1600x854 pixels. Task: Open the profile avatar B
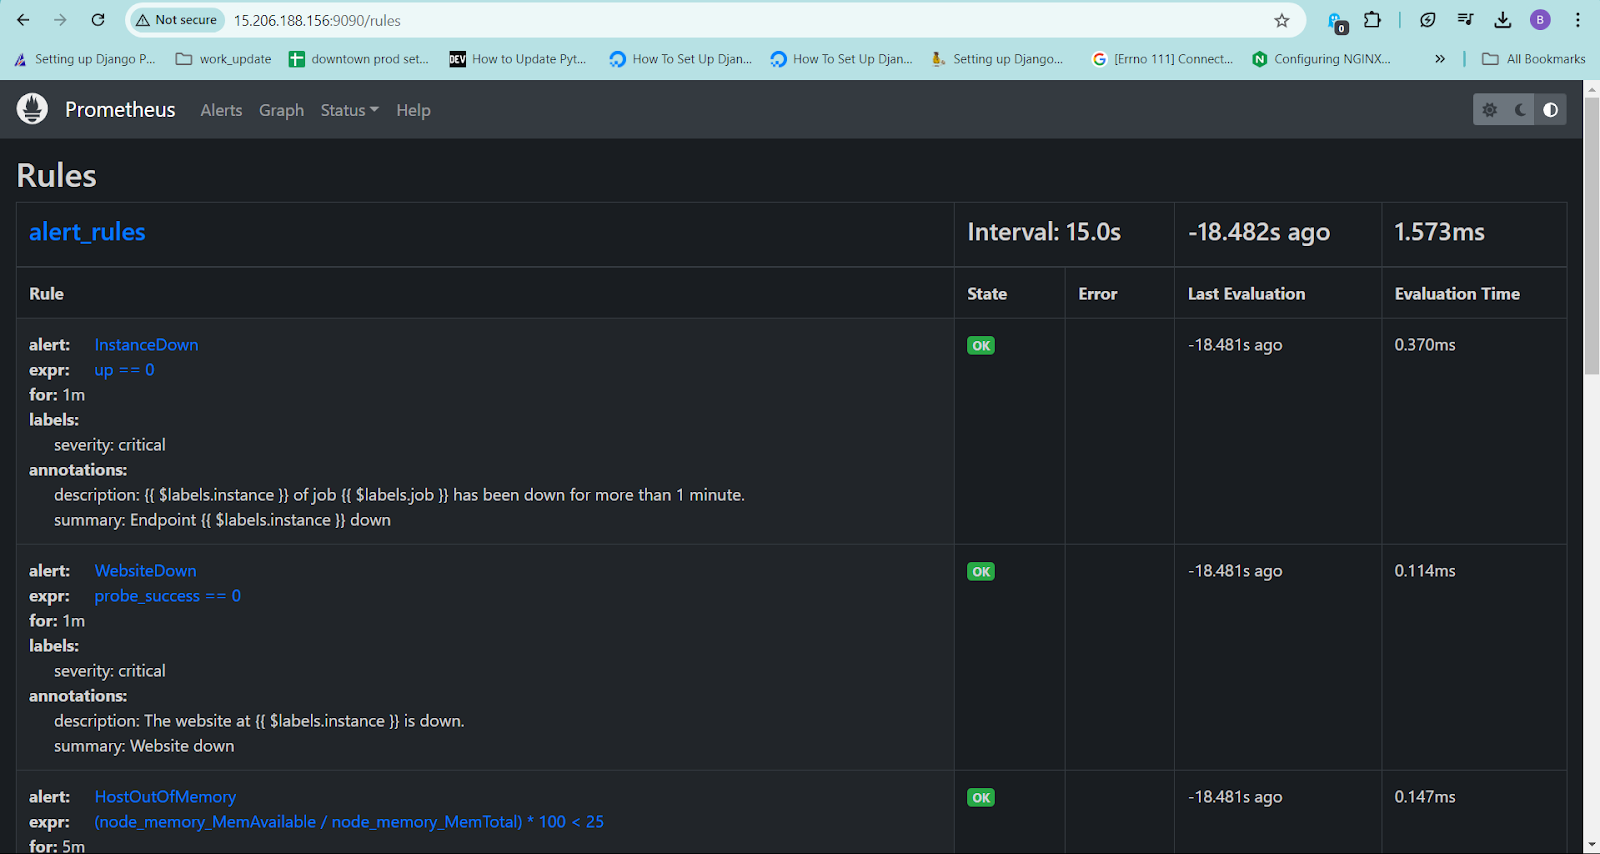1540,20
